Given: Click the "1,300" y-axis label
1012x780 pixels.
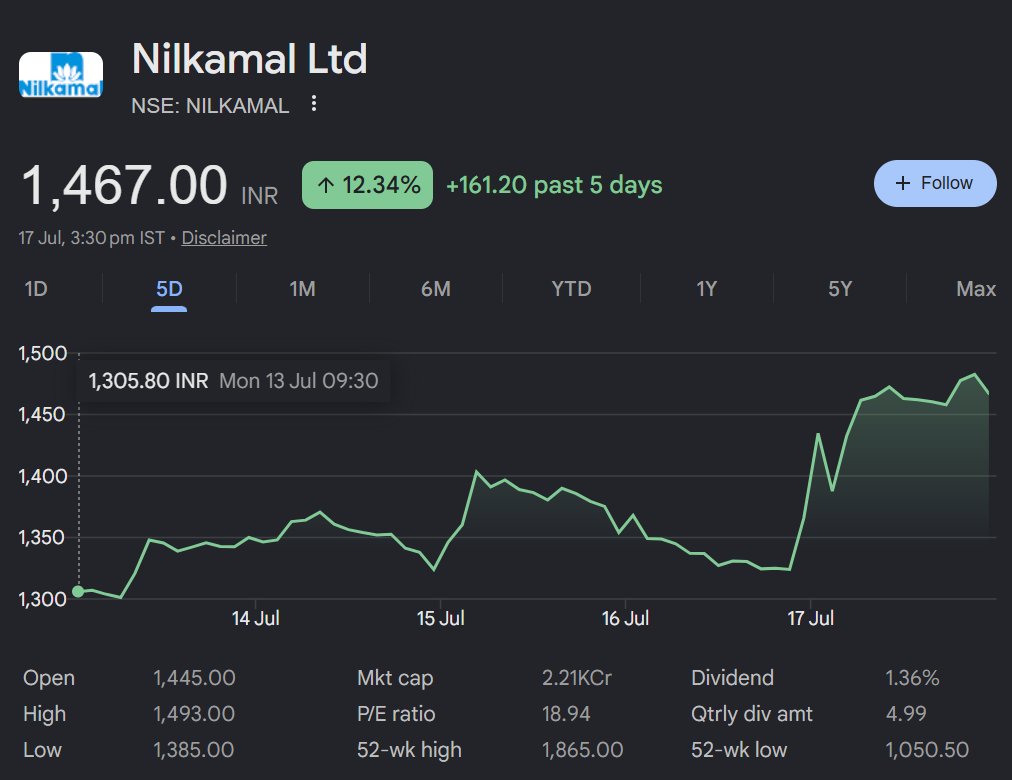Looking at the screenshot, I should [x=43, y=599].
